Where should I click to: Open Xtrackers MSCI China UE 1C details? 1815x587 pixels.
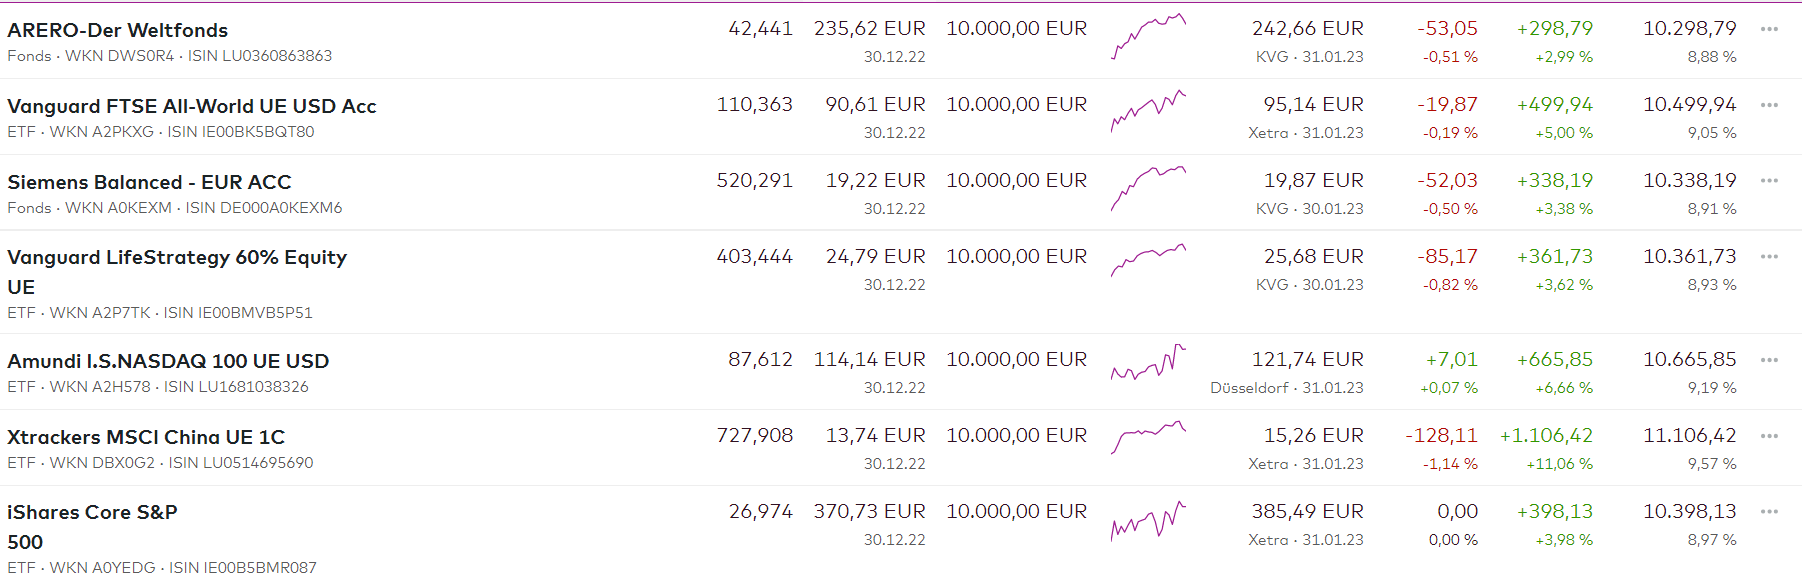tap(146, 438)
